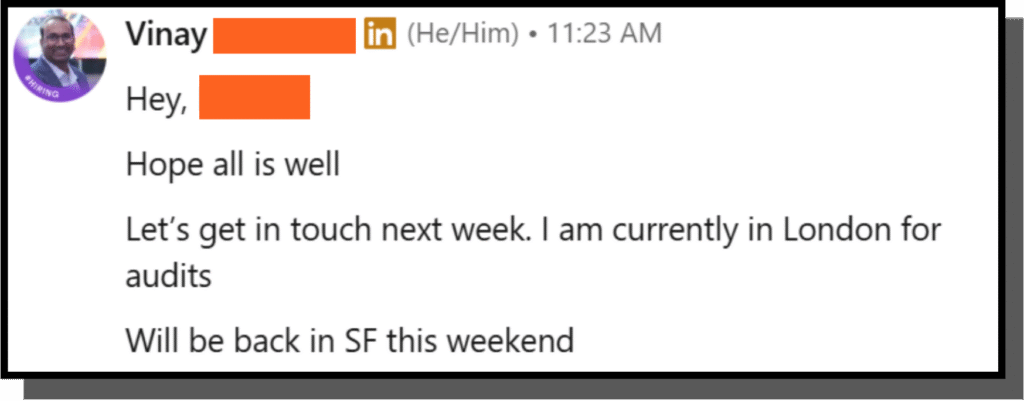Click the bullet separator before the timestamp

[534, 35]
